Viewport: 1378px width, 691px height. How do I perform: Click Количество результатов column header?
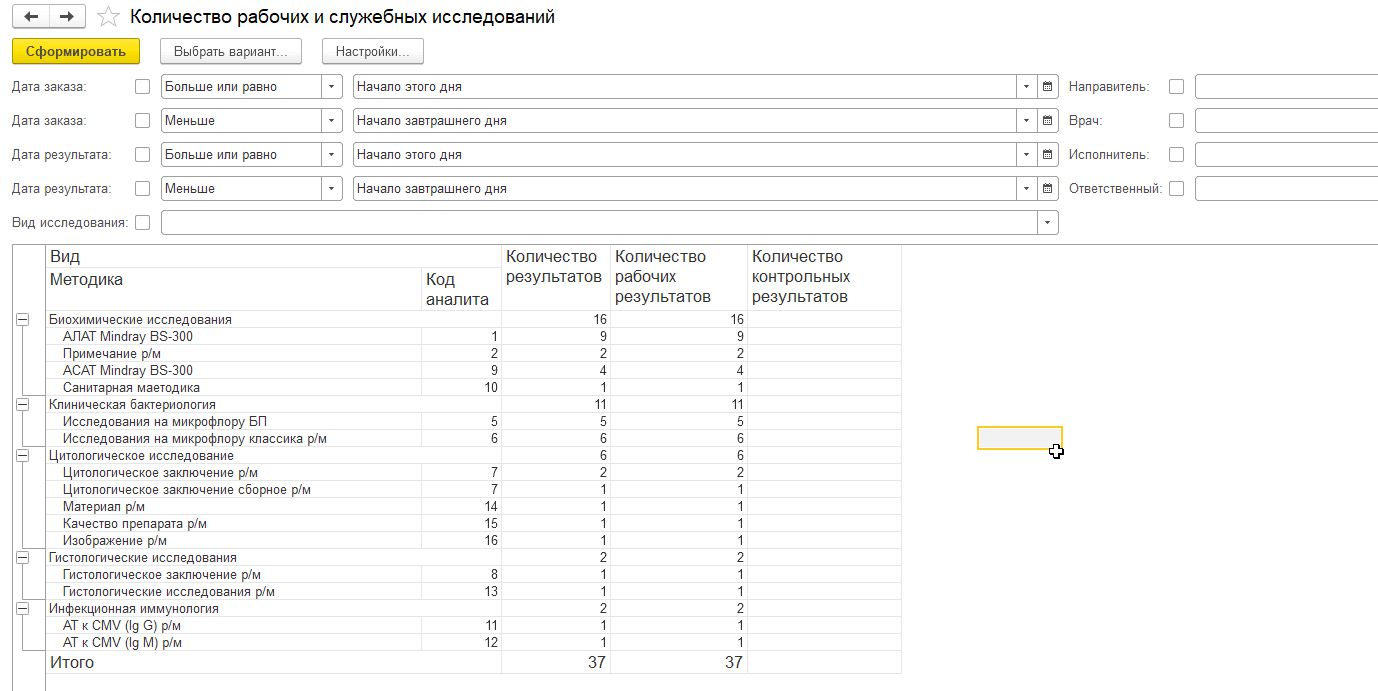pos(556,278)
